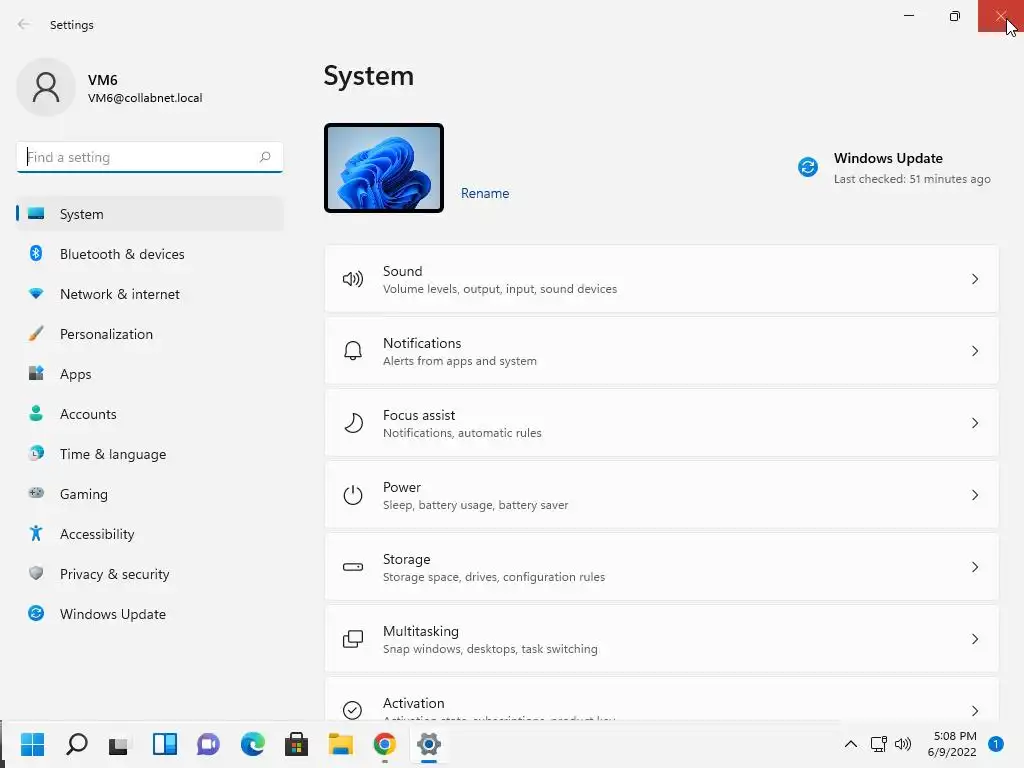Click the Notifications bell icon
The image size is (1024, 768).
pos(353,351)
